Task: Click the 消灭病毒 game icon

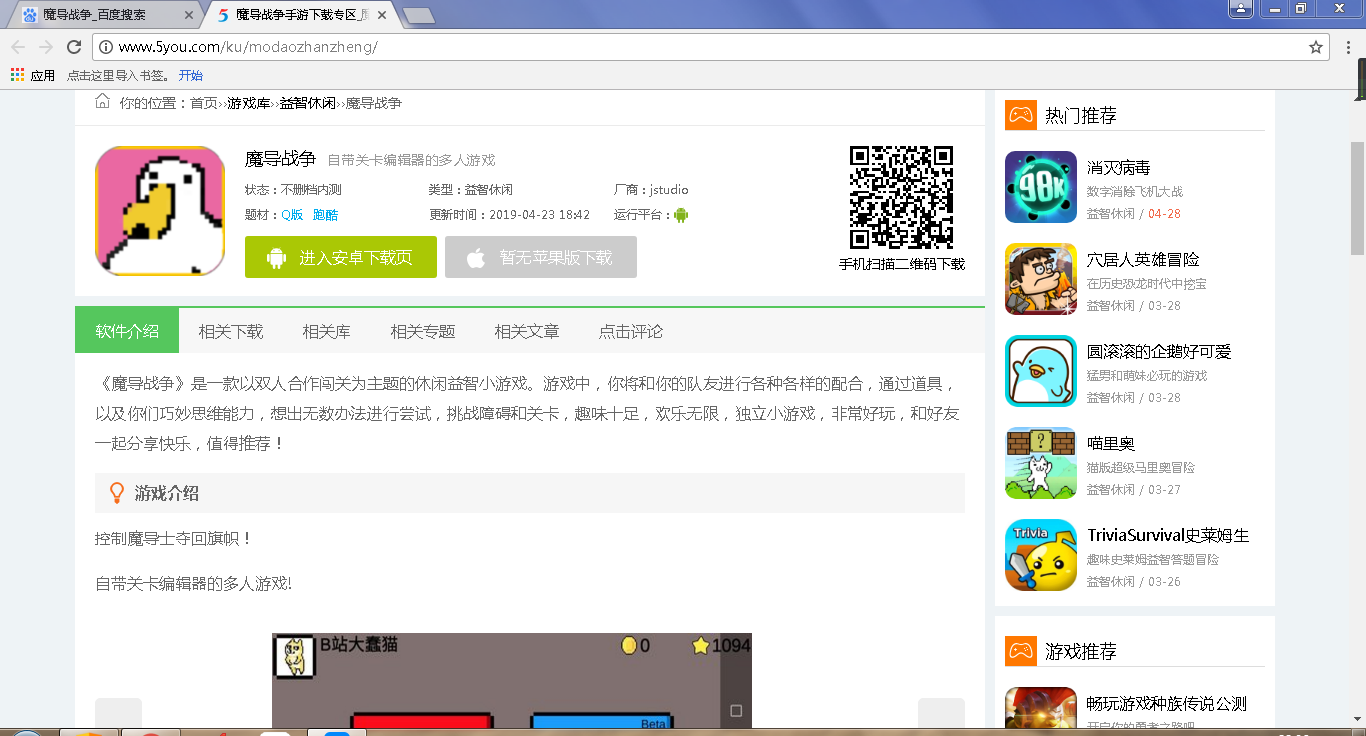Action: point(1041,187)
